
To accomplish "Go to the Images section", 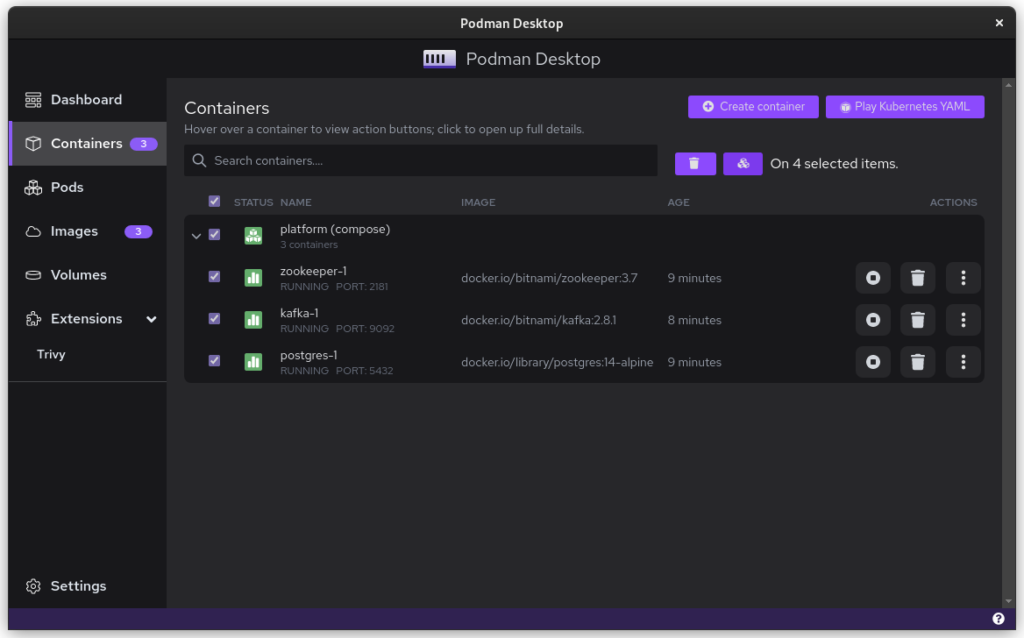I will coord(75,231).
